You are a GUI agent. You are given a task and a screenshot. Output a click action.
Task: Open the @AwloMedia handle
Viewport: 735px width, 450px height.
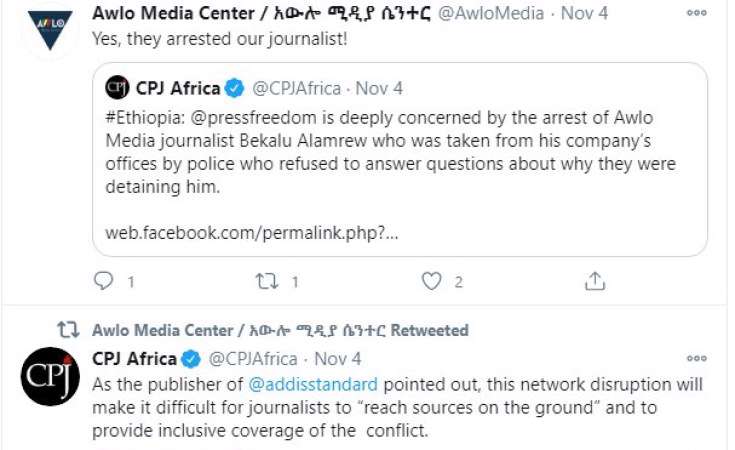[x=491, y=13]
